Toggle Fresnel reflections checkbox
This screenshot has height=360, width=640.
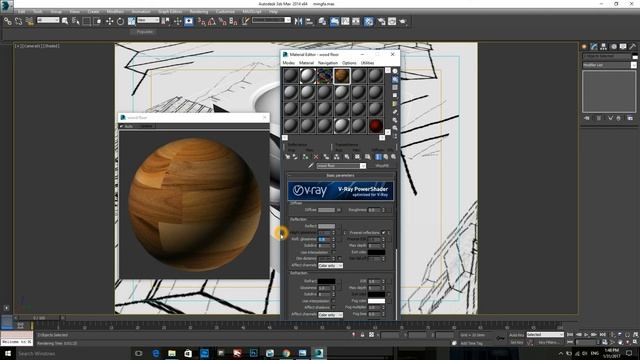[x=383, y=233]
